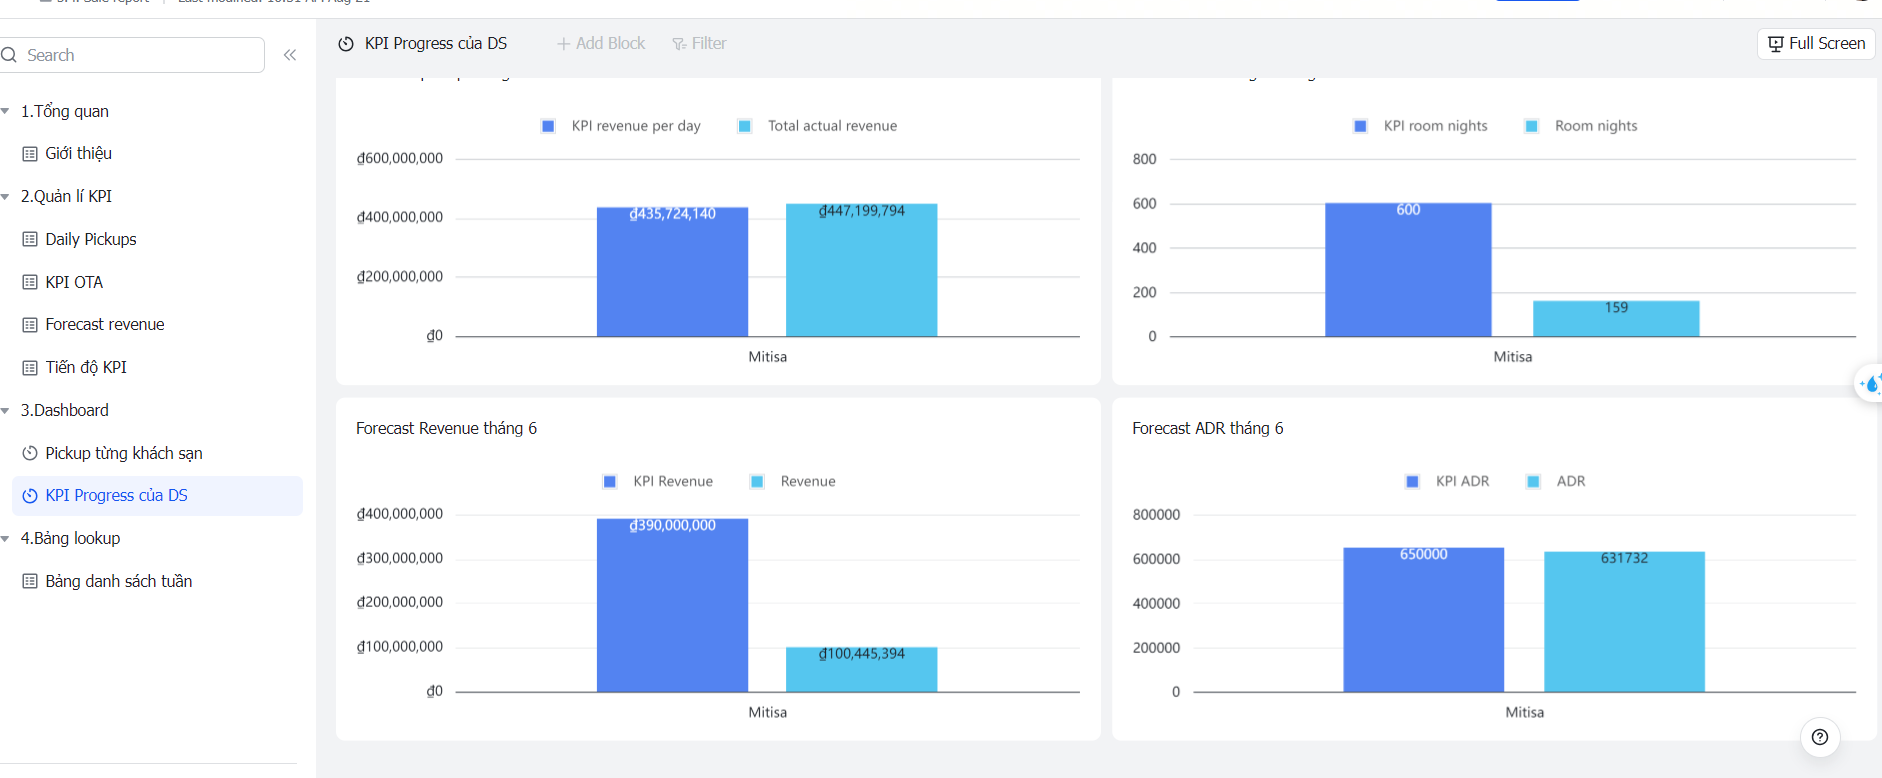Click the Forecast Revenue tháng 6 title
Image resolution: width=1882 pixels, height=778 pixels.
[446, 428]
